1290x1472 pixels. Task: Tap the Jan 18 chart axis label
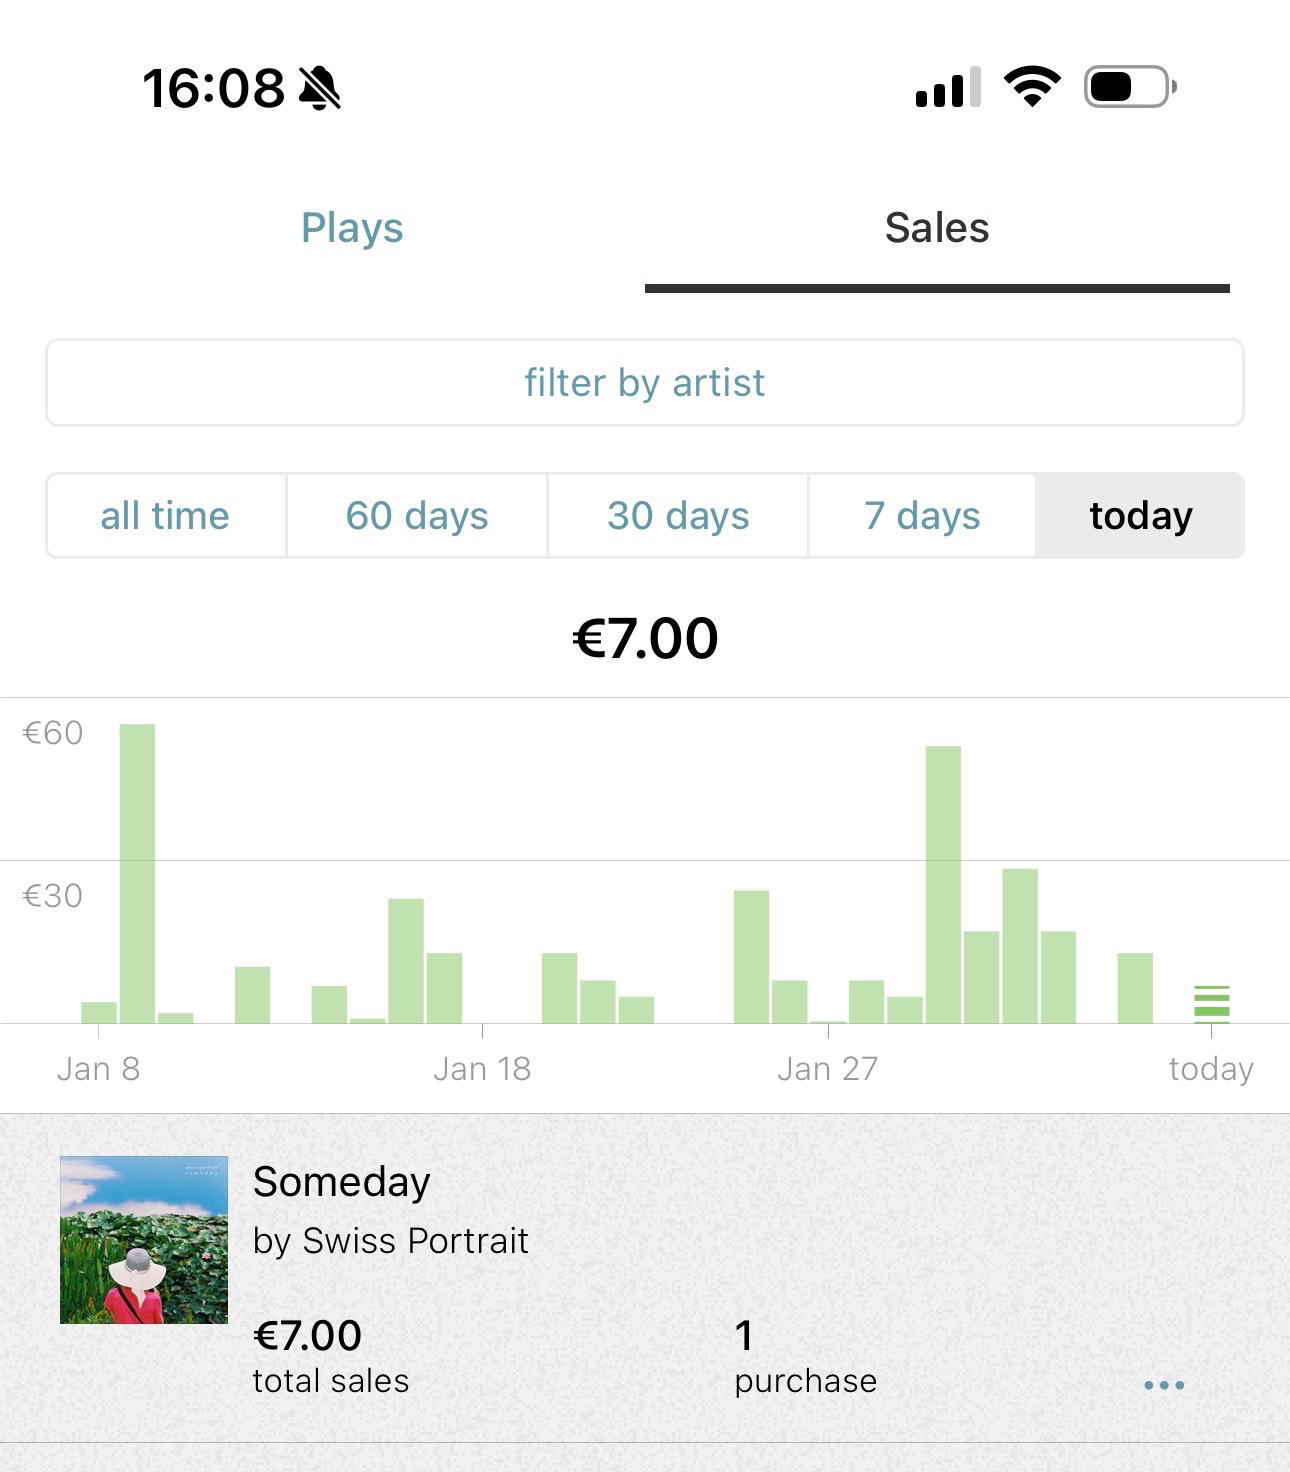482,1069
